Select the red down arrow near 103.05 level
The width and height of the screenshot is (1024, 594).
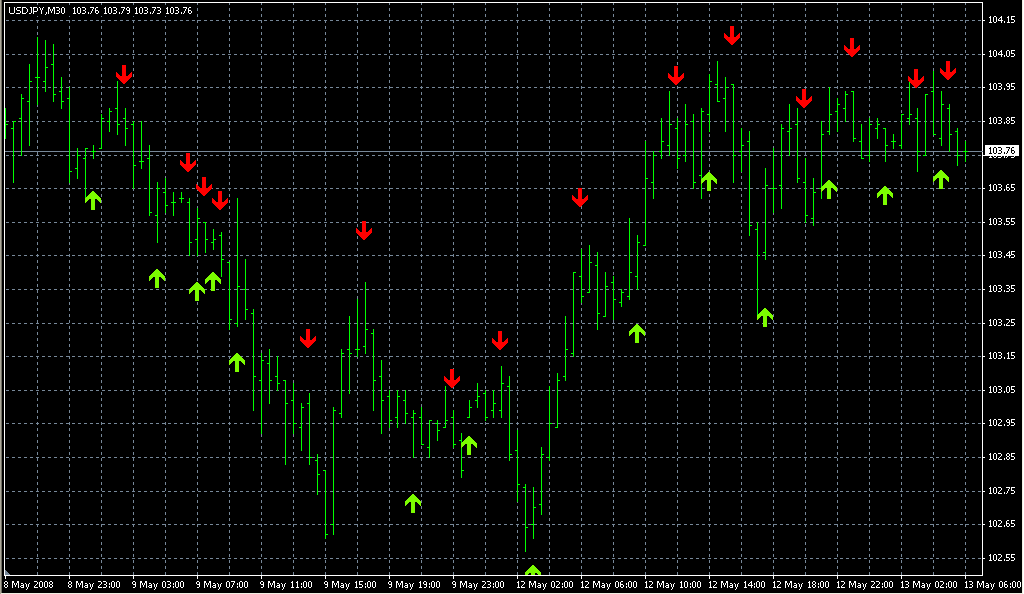452,378
